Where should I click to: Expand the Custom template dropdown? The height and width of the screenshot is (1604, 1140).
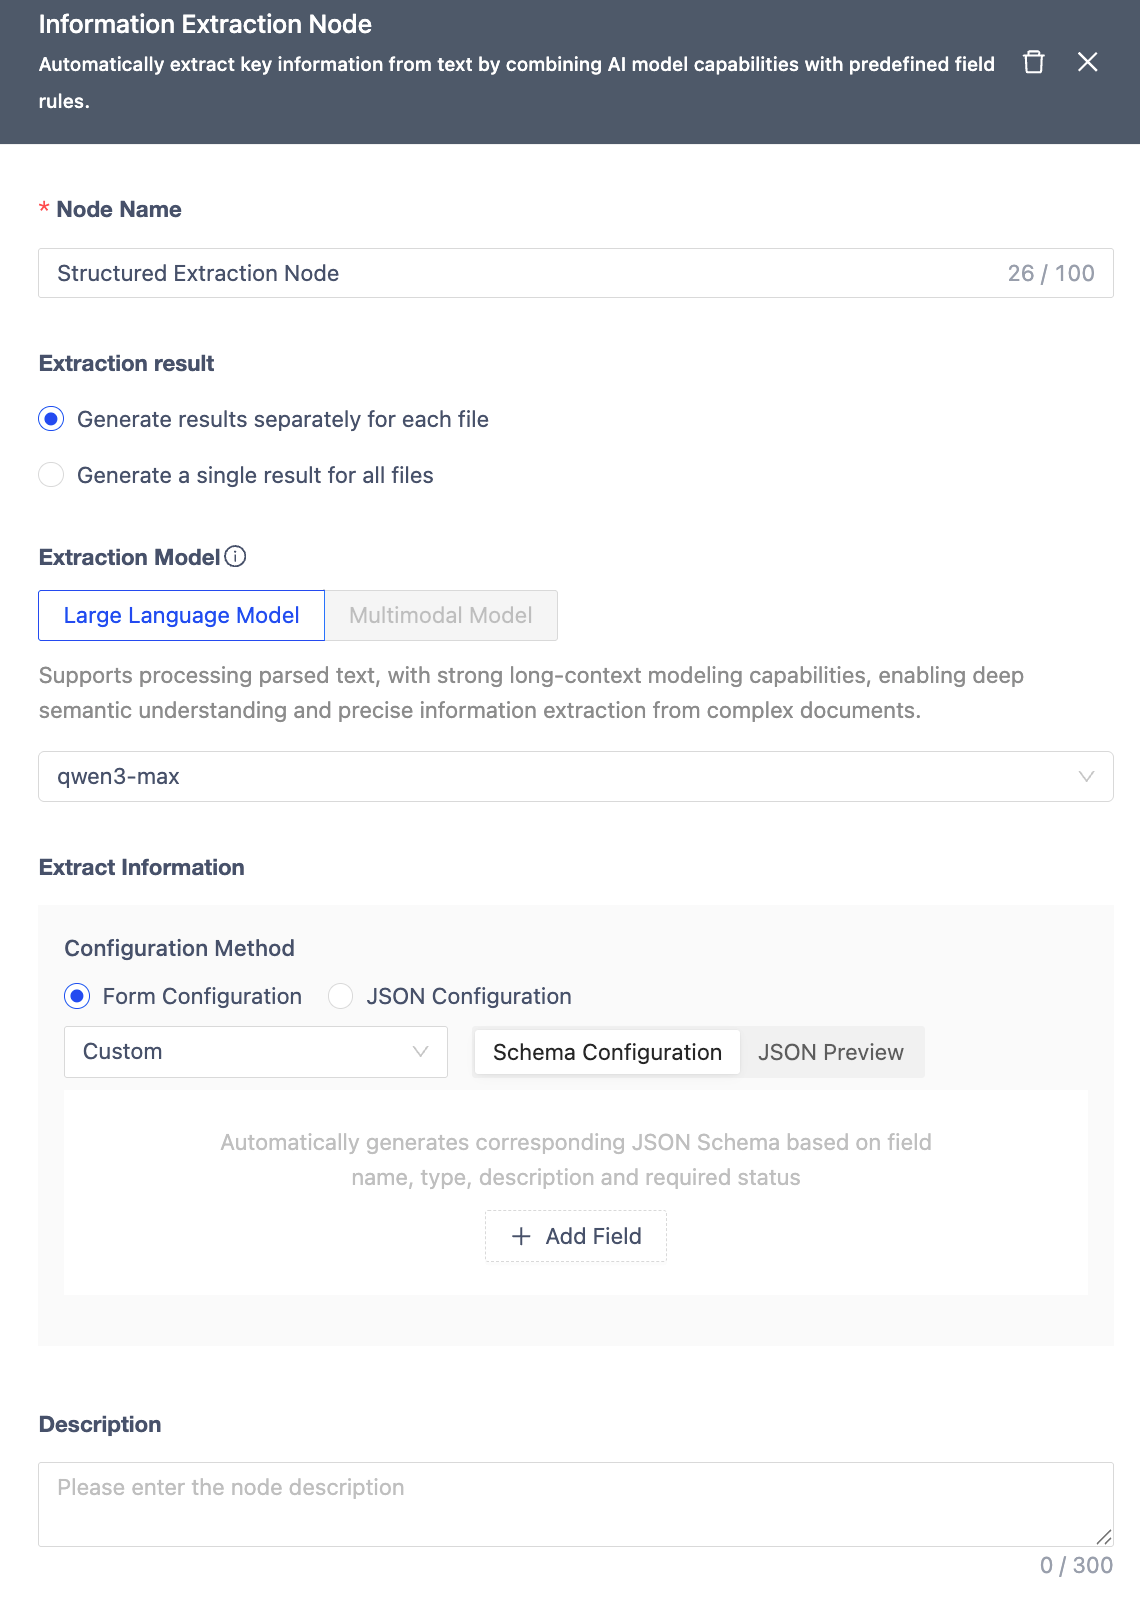coord(240,1052)
